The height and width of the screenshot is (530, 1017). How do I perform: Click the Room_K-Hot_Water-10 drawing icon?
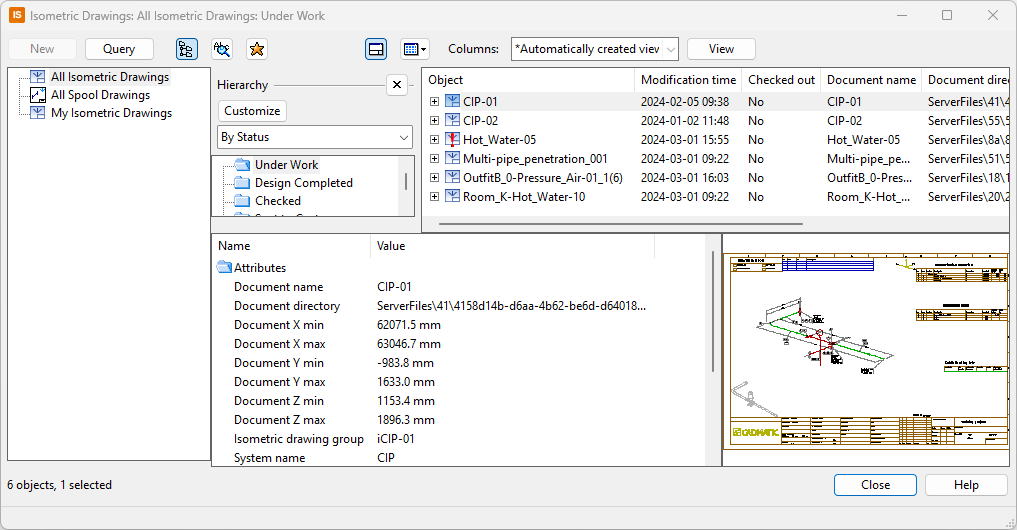(452, 197)
